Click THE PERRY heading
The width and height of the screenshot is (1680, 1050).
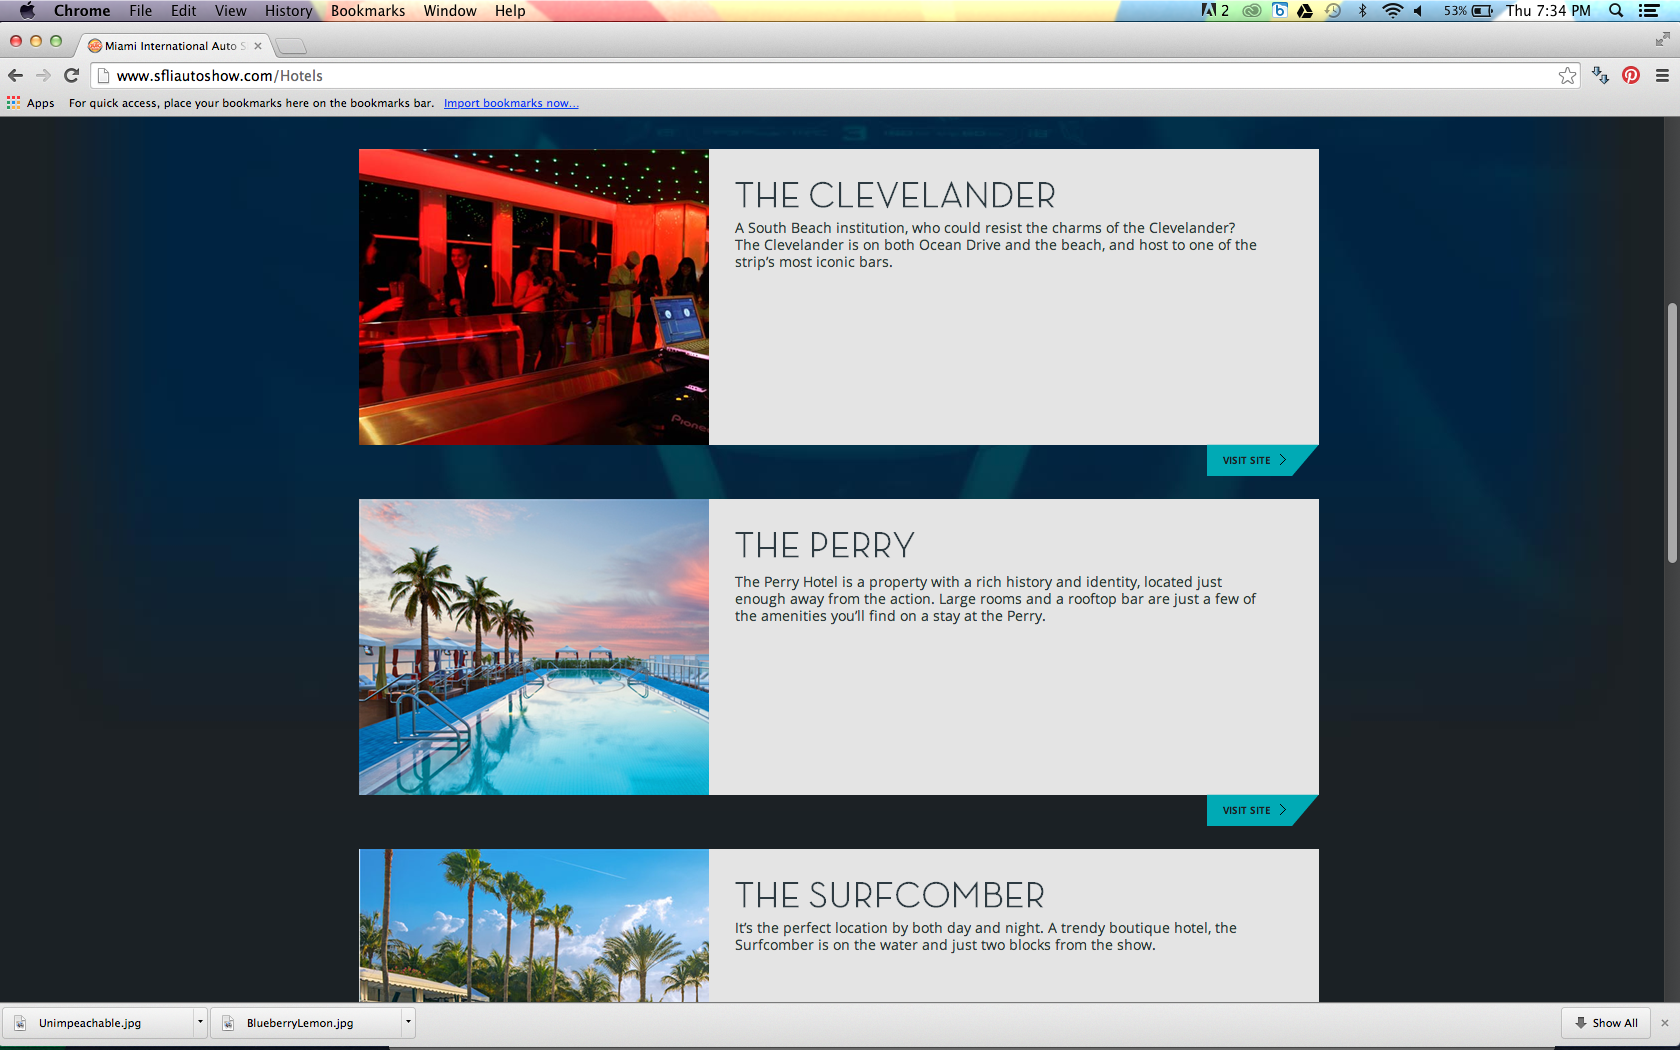(825, 545)
